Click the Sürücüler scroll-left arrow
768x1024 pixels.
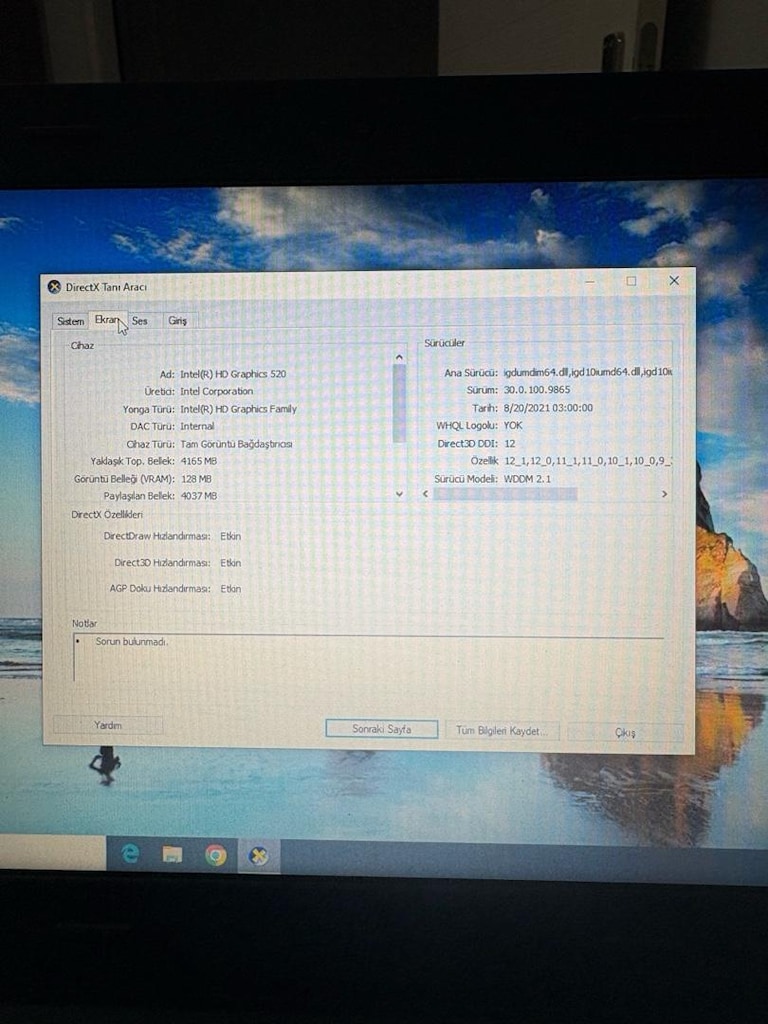[426, 494]
